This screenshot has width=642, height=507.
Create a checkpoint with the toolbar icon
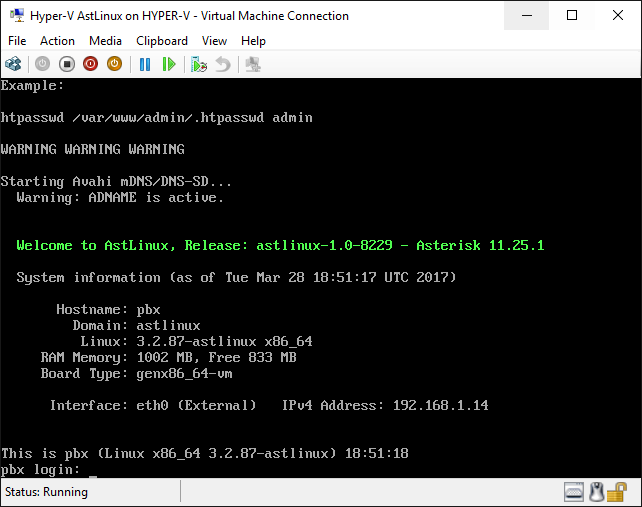pyautogui.click(x=199, y=64)
